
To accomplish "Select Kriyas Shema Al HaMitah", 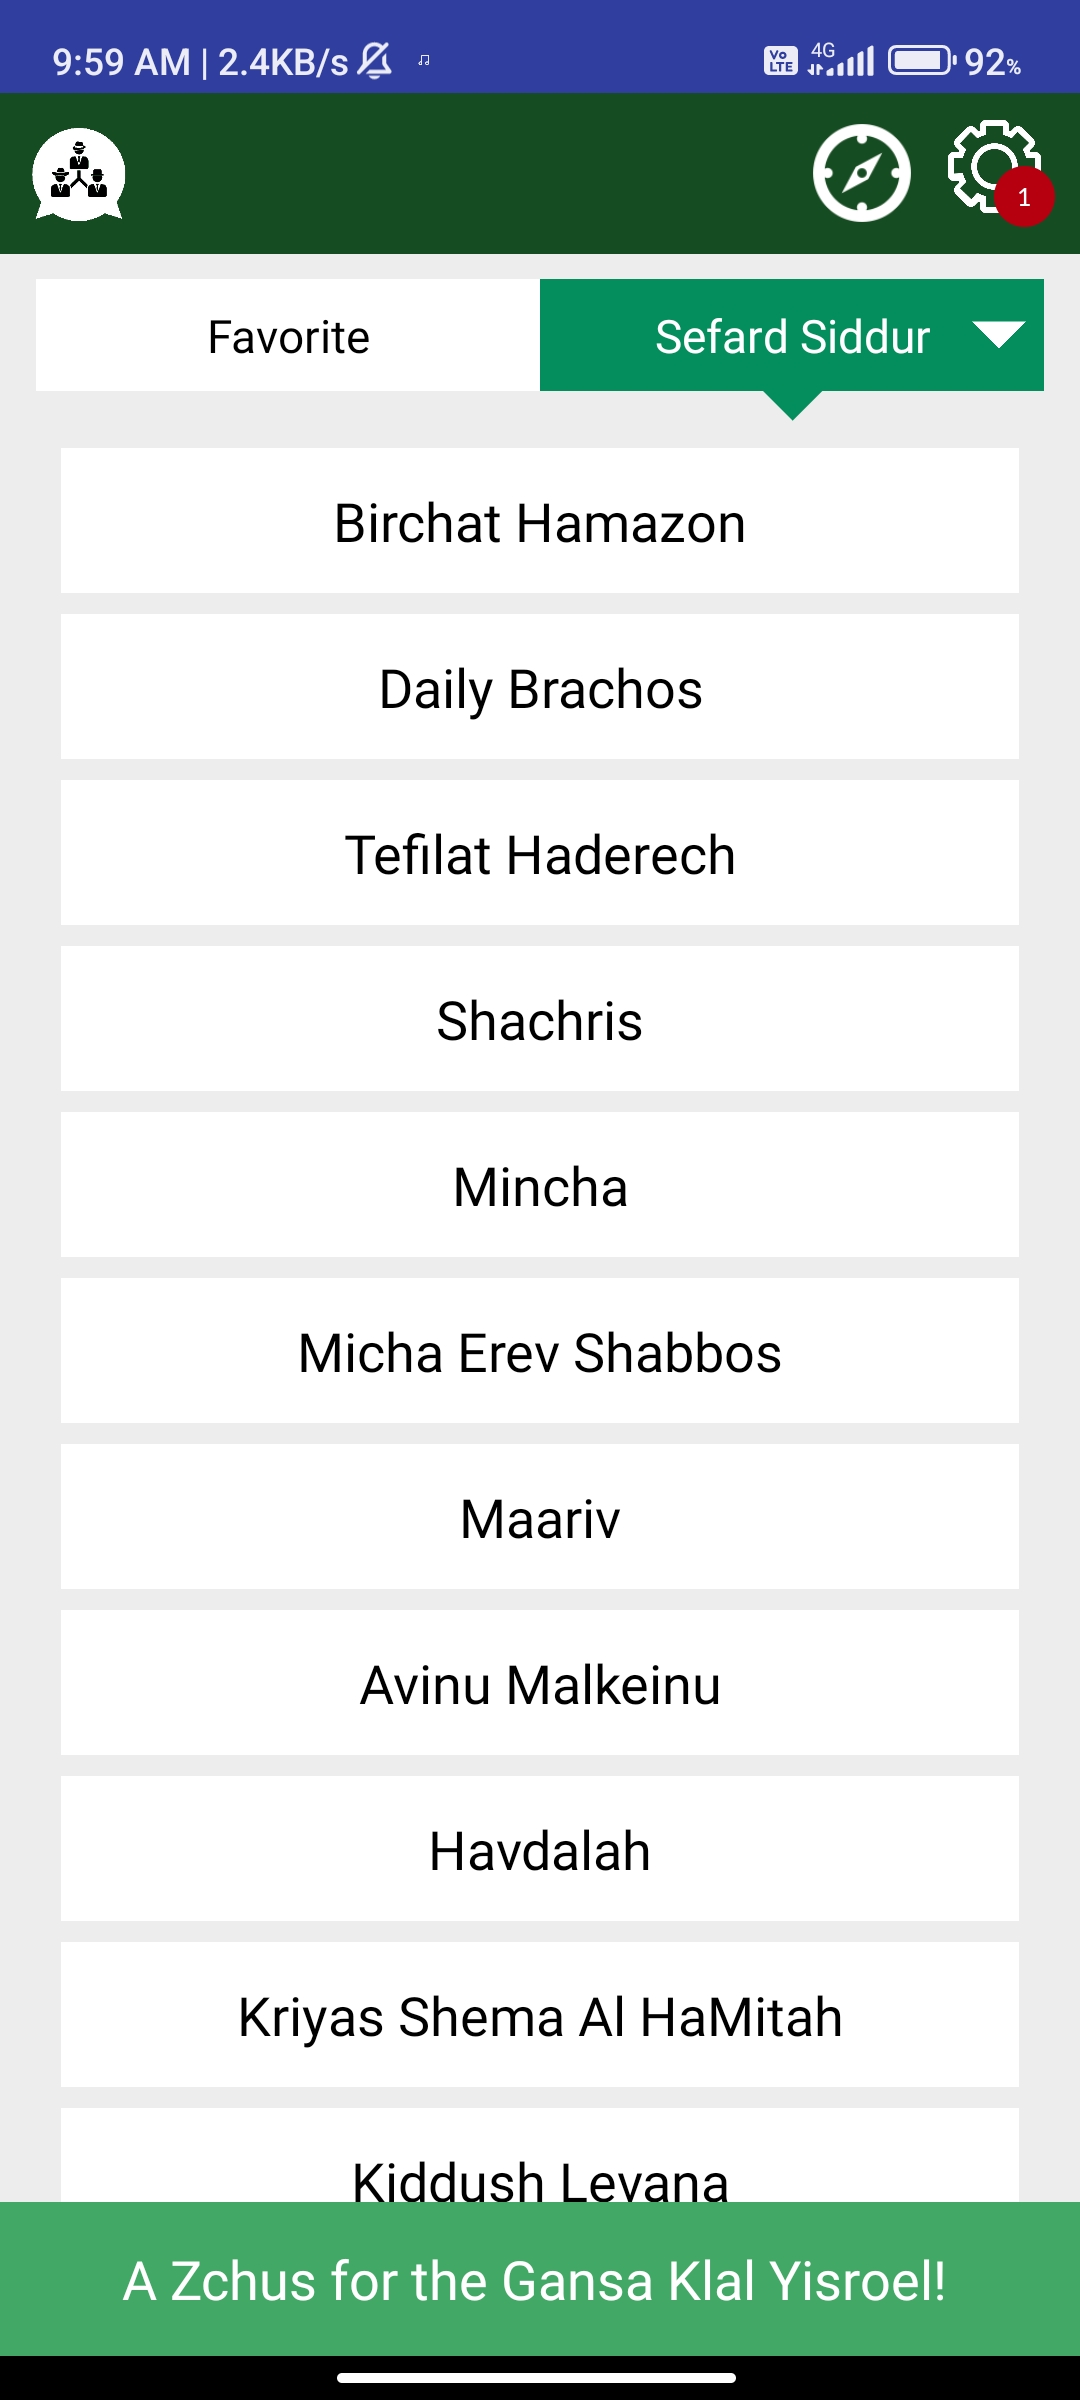I will [540, 2015].
